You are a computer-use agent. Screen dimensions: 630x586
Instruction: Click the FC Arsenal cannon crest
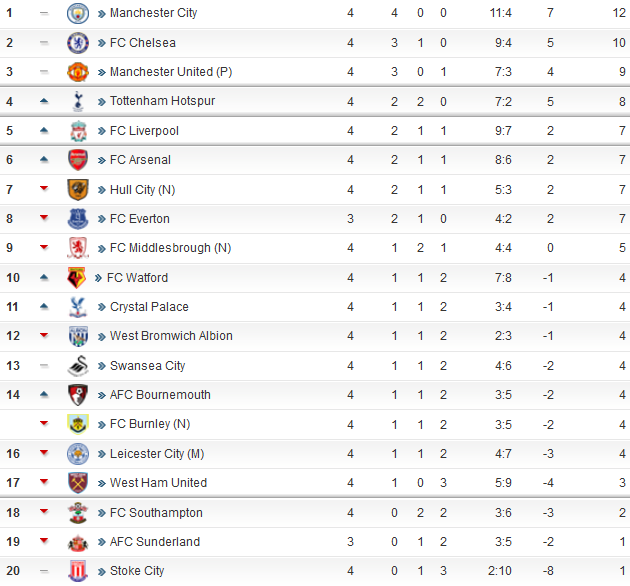[x=78, y=160]
